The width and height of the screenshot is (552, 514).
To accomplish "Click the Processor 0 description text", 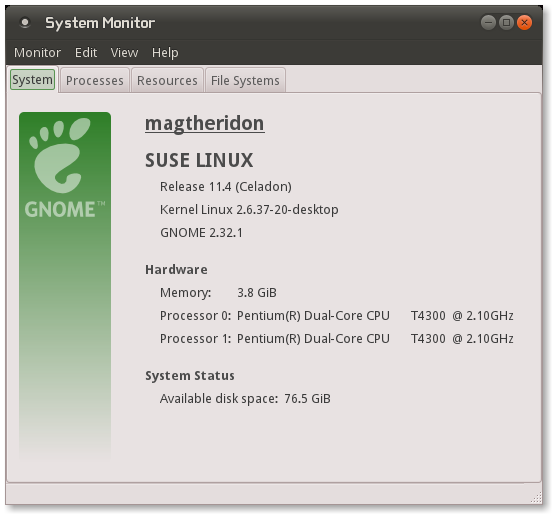I will tap(375, 315).
